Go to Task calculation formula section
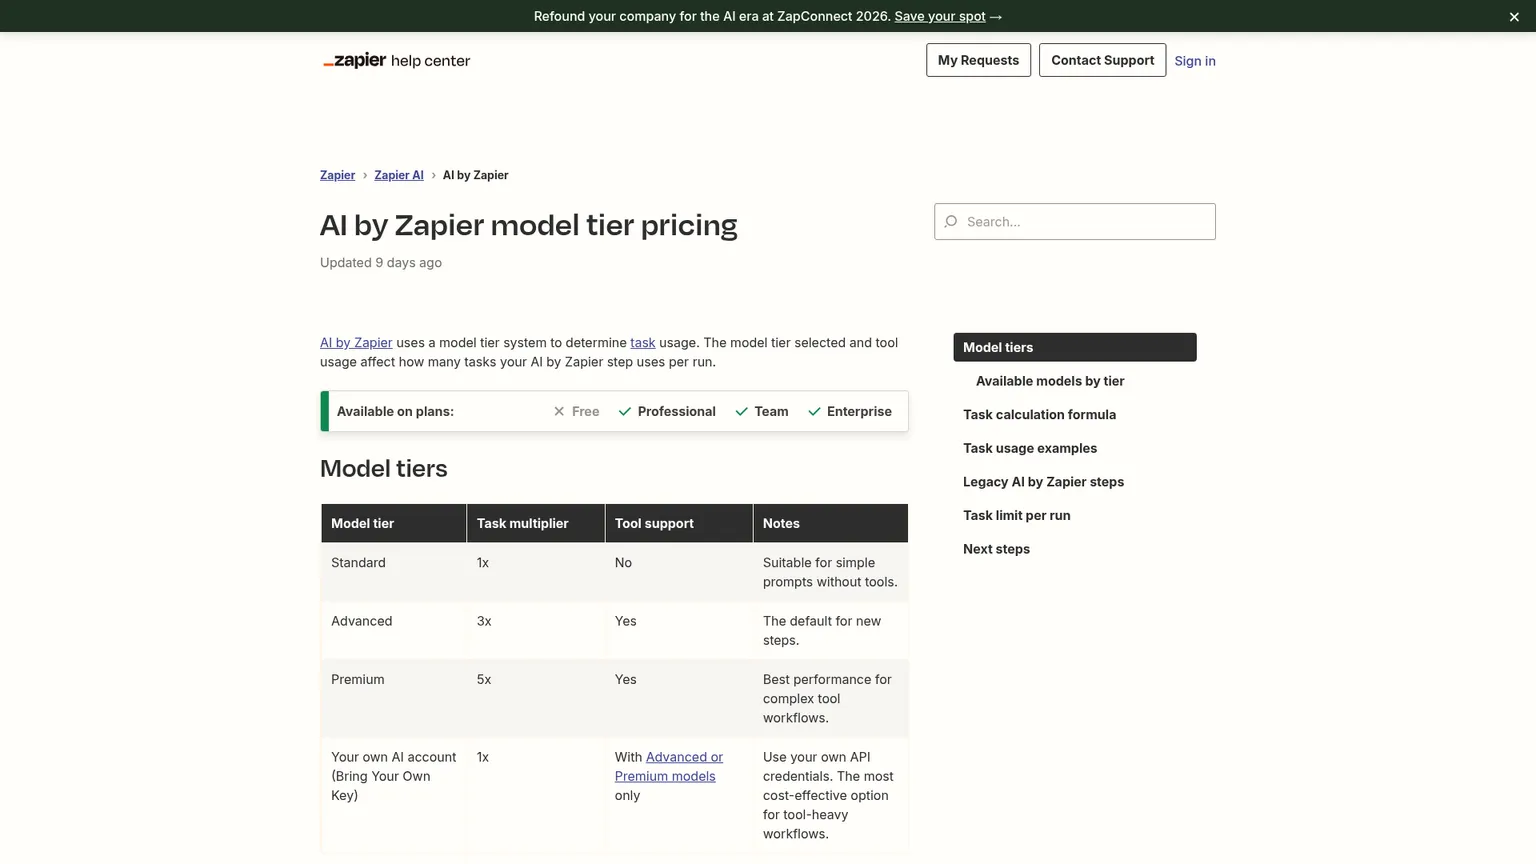This screenshot has height=864, width=1536. click(1039, 415)
